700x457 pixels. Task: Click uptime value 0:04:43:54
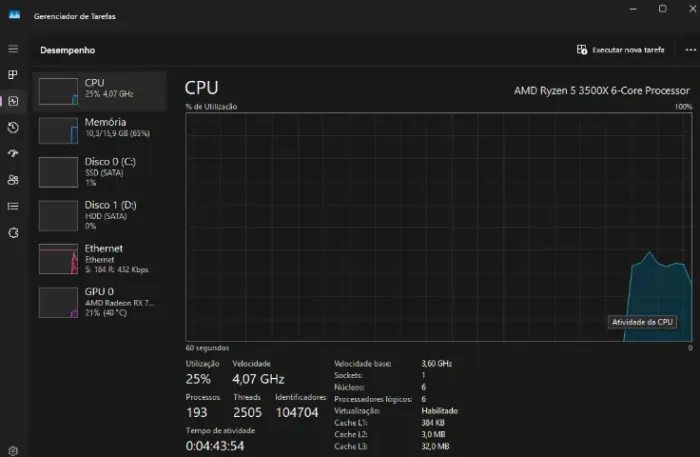215,446
